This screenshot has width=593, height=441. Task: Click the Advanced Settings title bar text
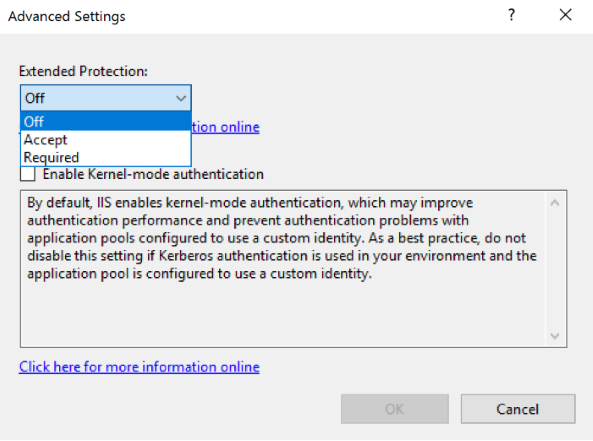coord(67,16)
